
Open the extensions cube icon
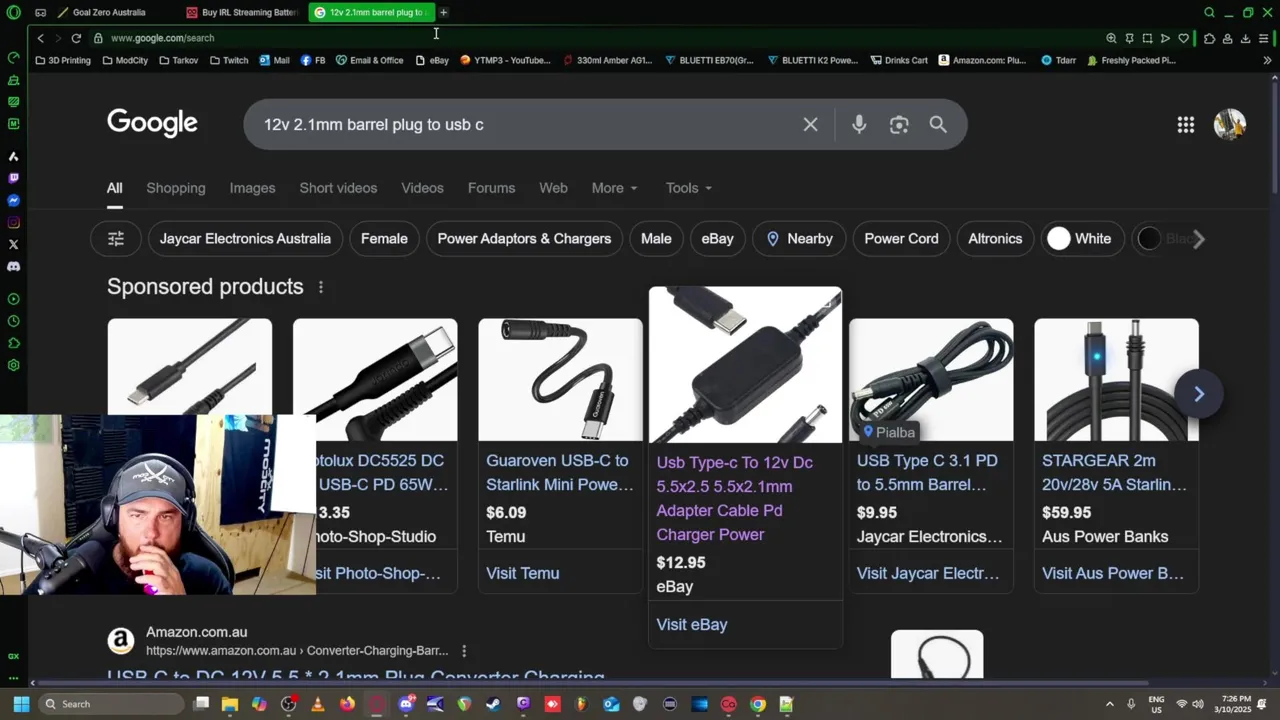[x=1209, y=38]
